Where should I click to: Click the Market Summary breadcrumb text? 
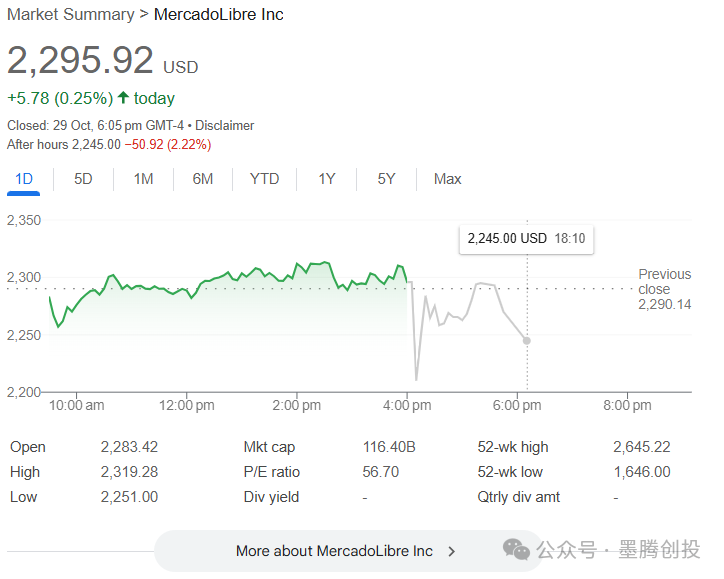tap(70, 15)
